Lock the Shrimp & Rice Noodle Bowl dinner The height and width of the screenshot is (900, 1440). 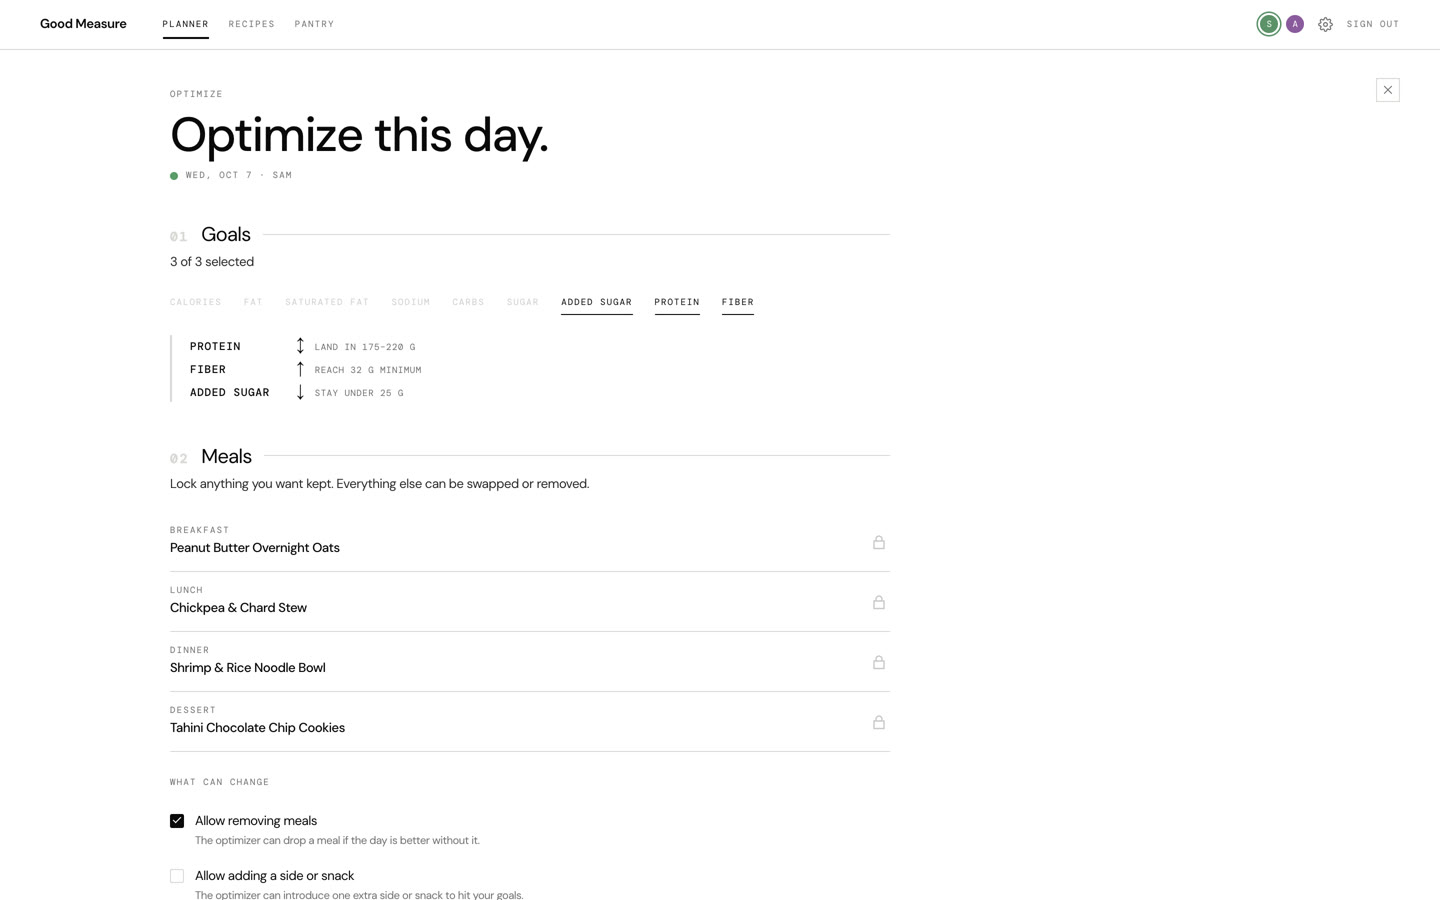coord(878,662)
